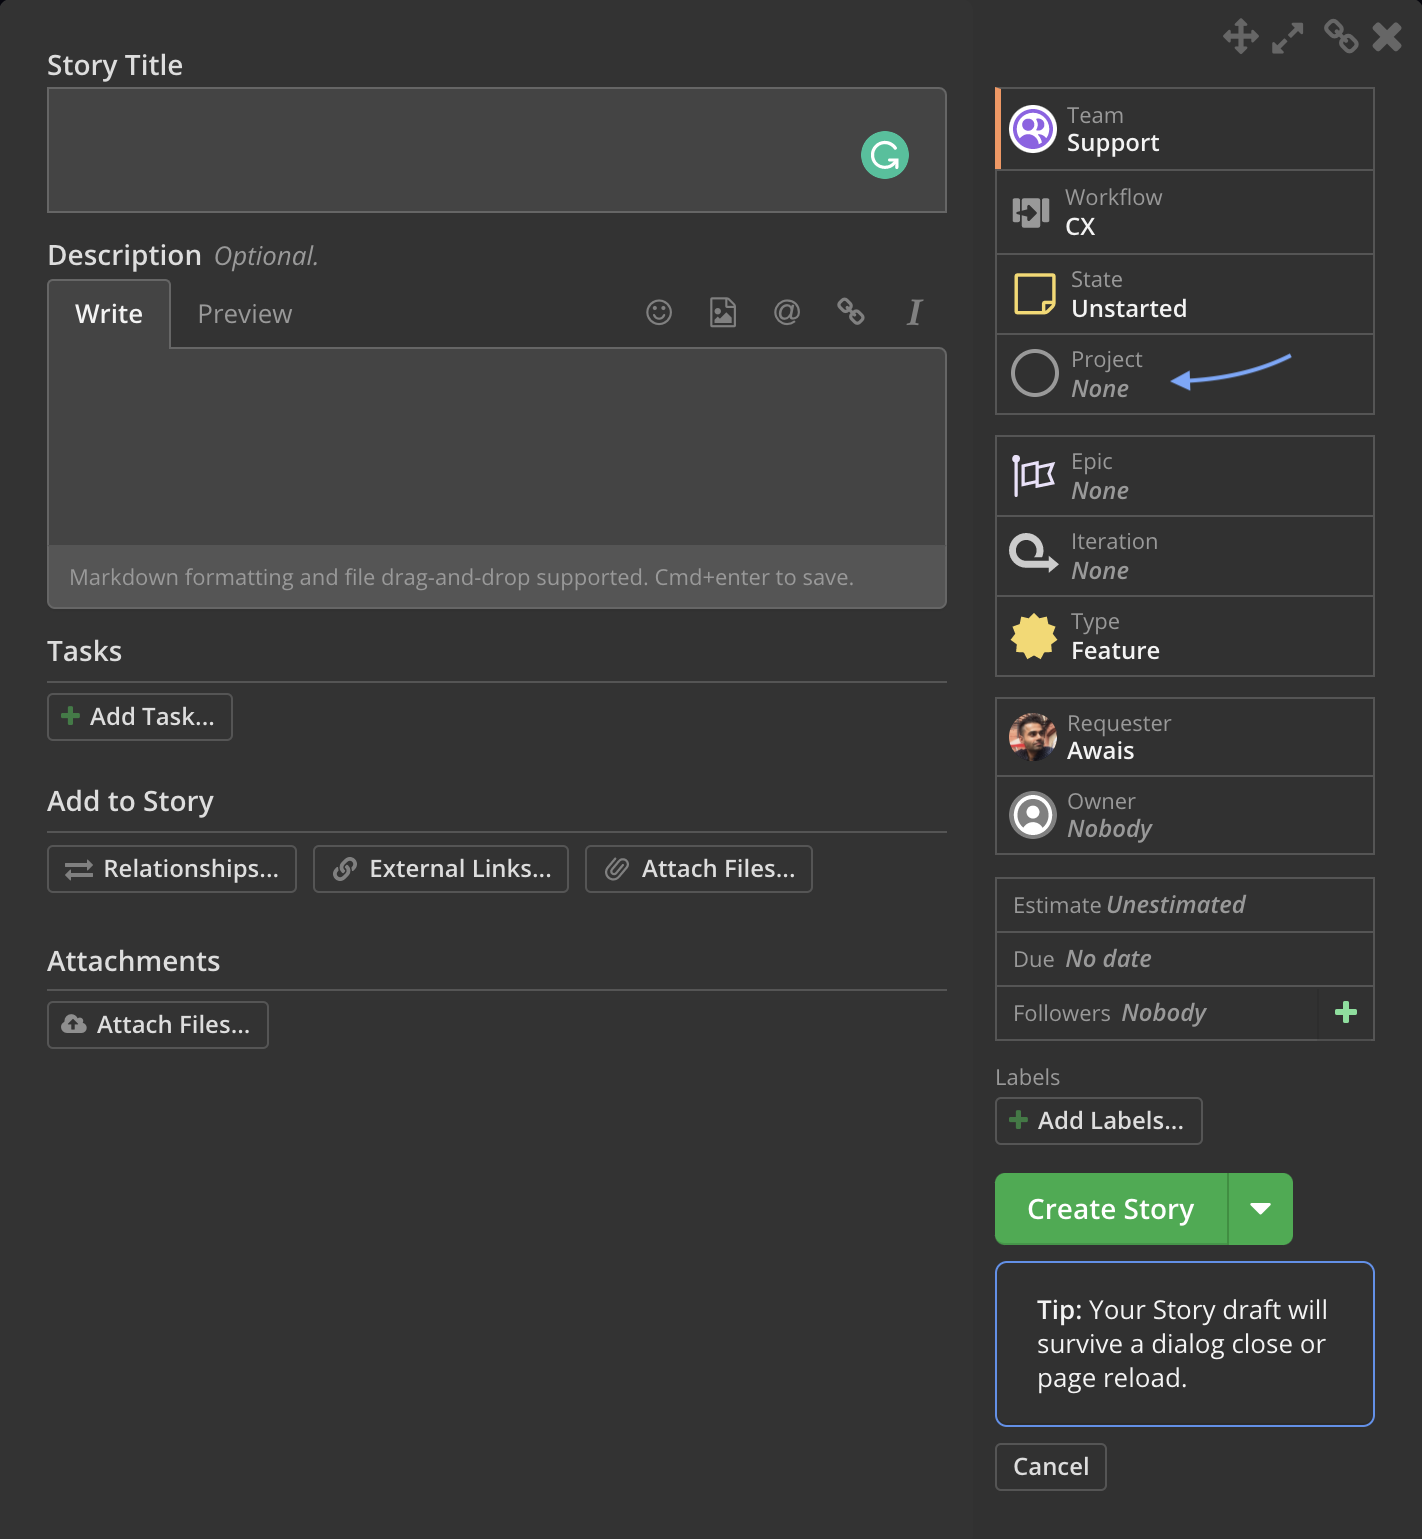Click the Create Story button
Image resolution: width=1422 pixels, height=1539 pixels.
1111,1209
